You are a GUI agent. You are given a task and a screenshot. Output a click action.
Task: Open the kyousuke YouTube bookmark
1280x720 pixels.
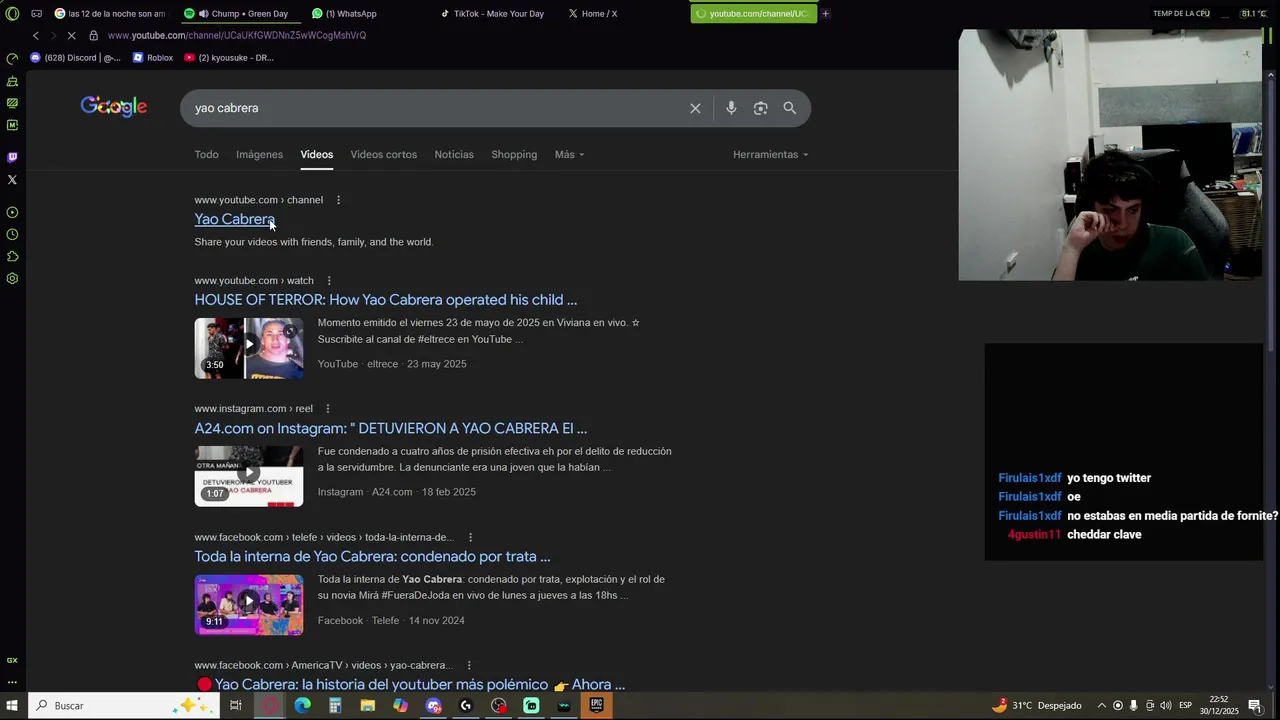(x=229, y=58)
